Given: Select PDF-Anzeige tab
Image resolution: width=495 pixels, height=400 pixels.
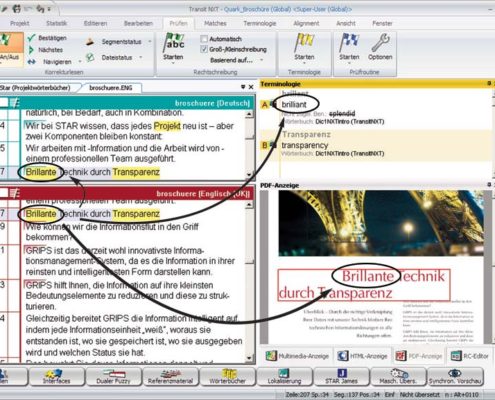Looking at the screenshot, I should (419, 356).
